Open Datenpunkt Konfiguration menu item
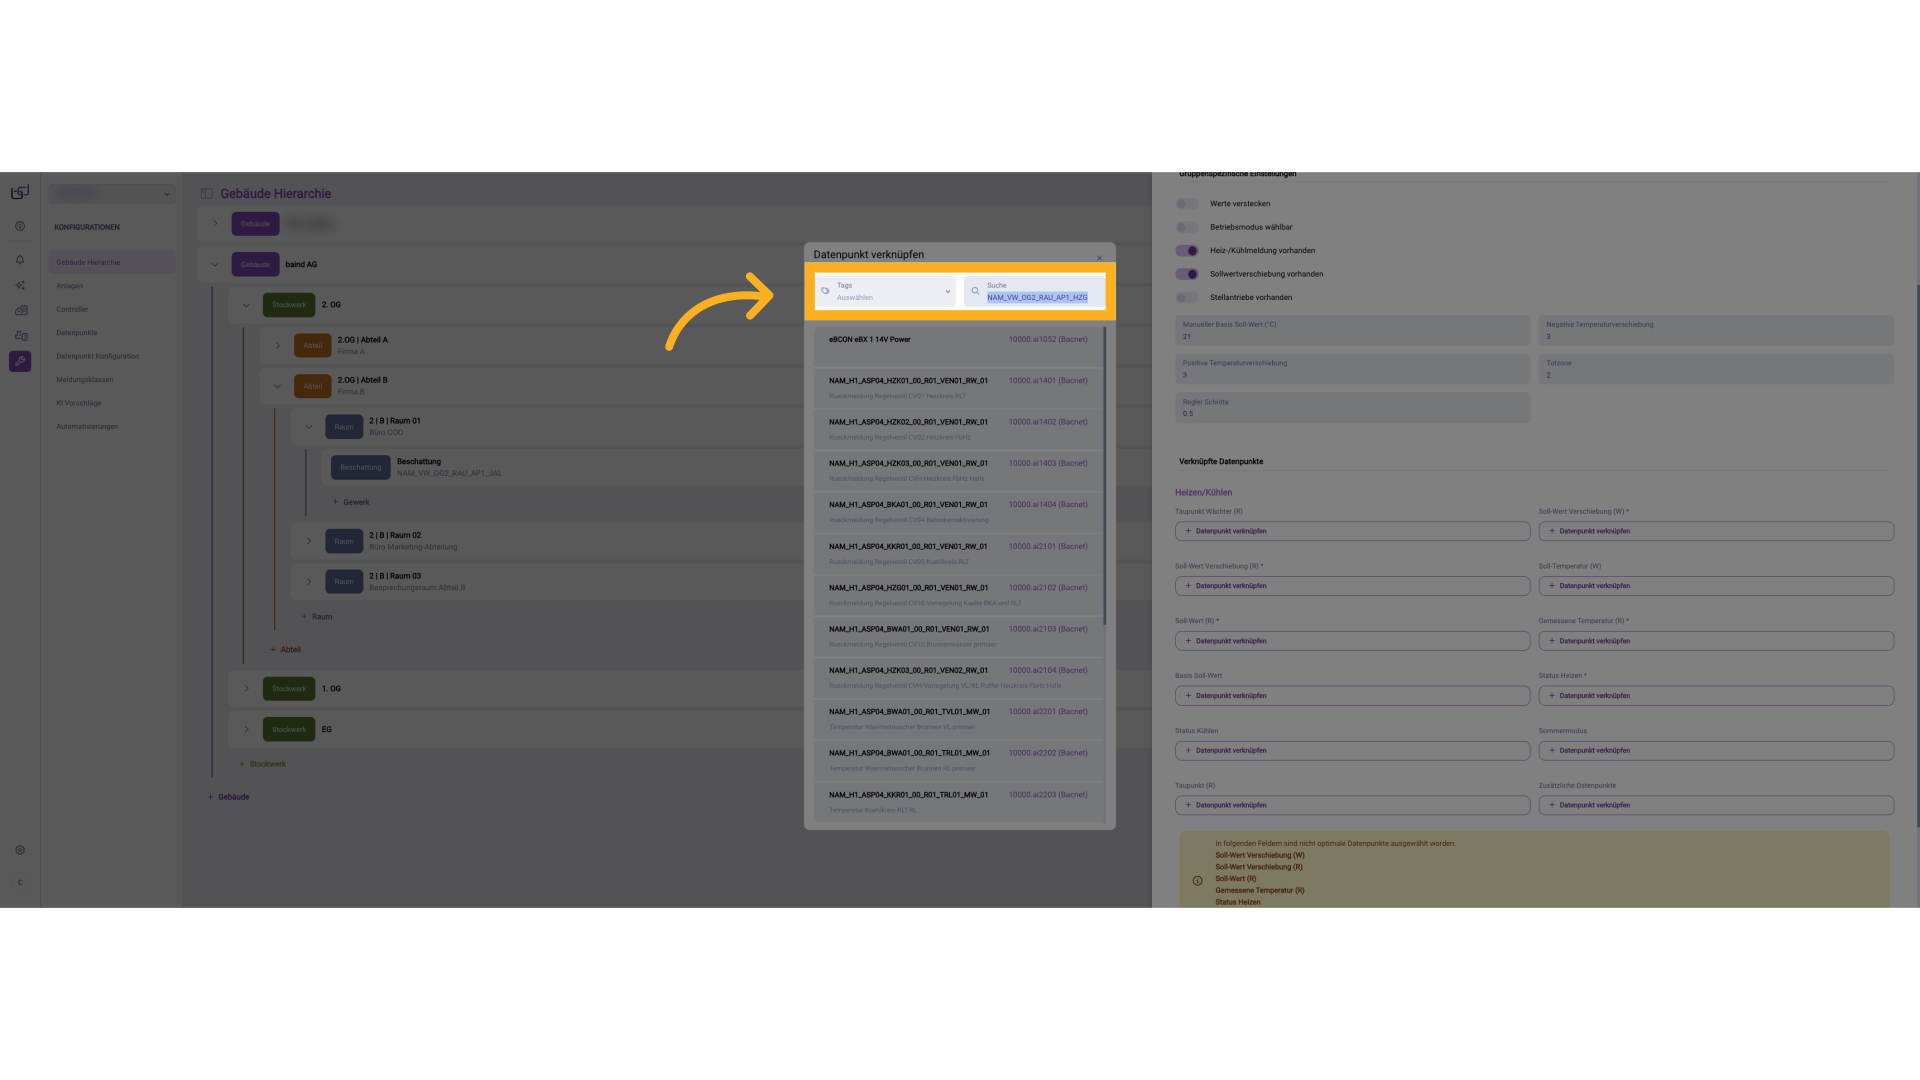Viewport: 1920px width, 1080px height. click(97, 356)
